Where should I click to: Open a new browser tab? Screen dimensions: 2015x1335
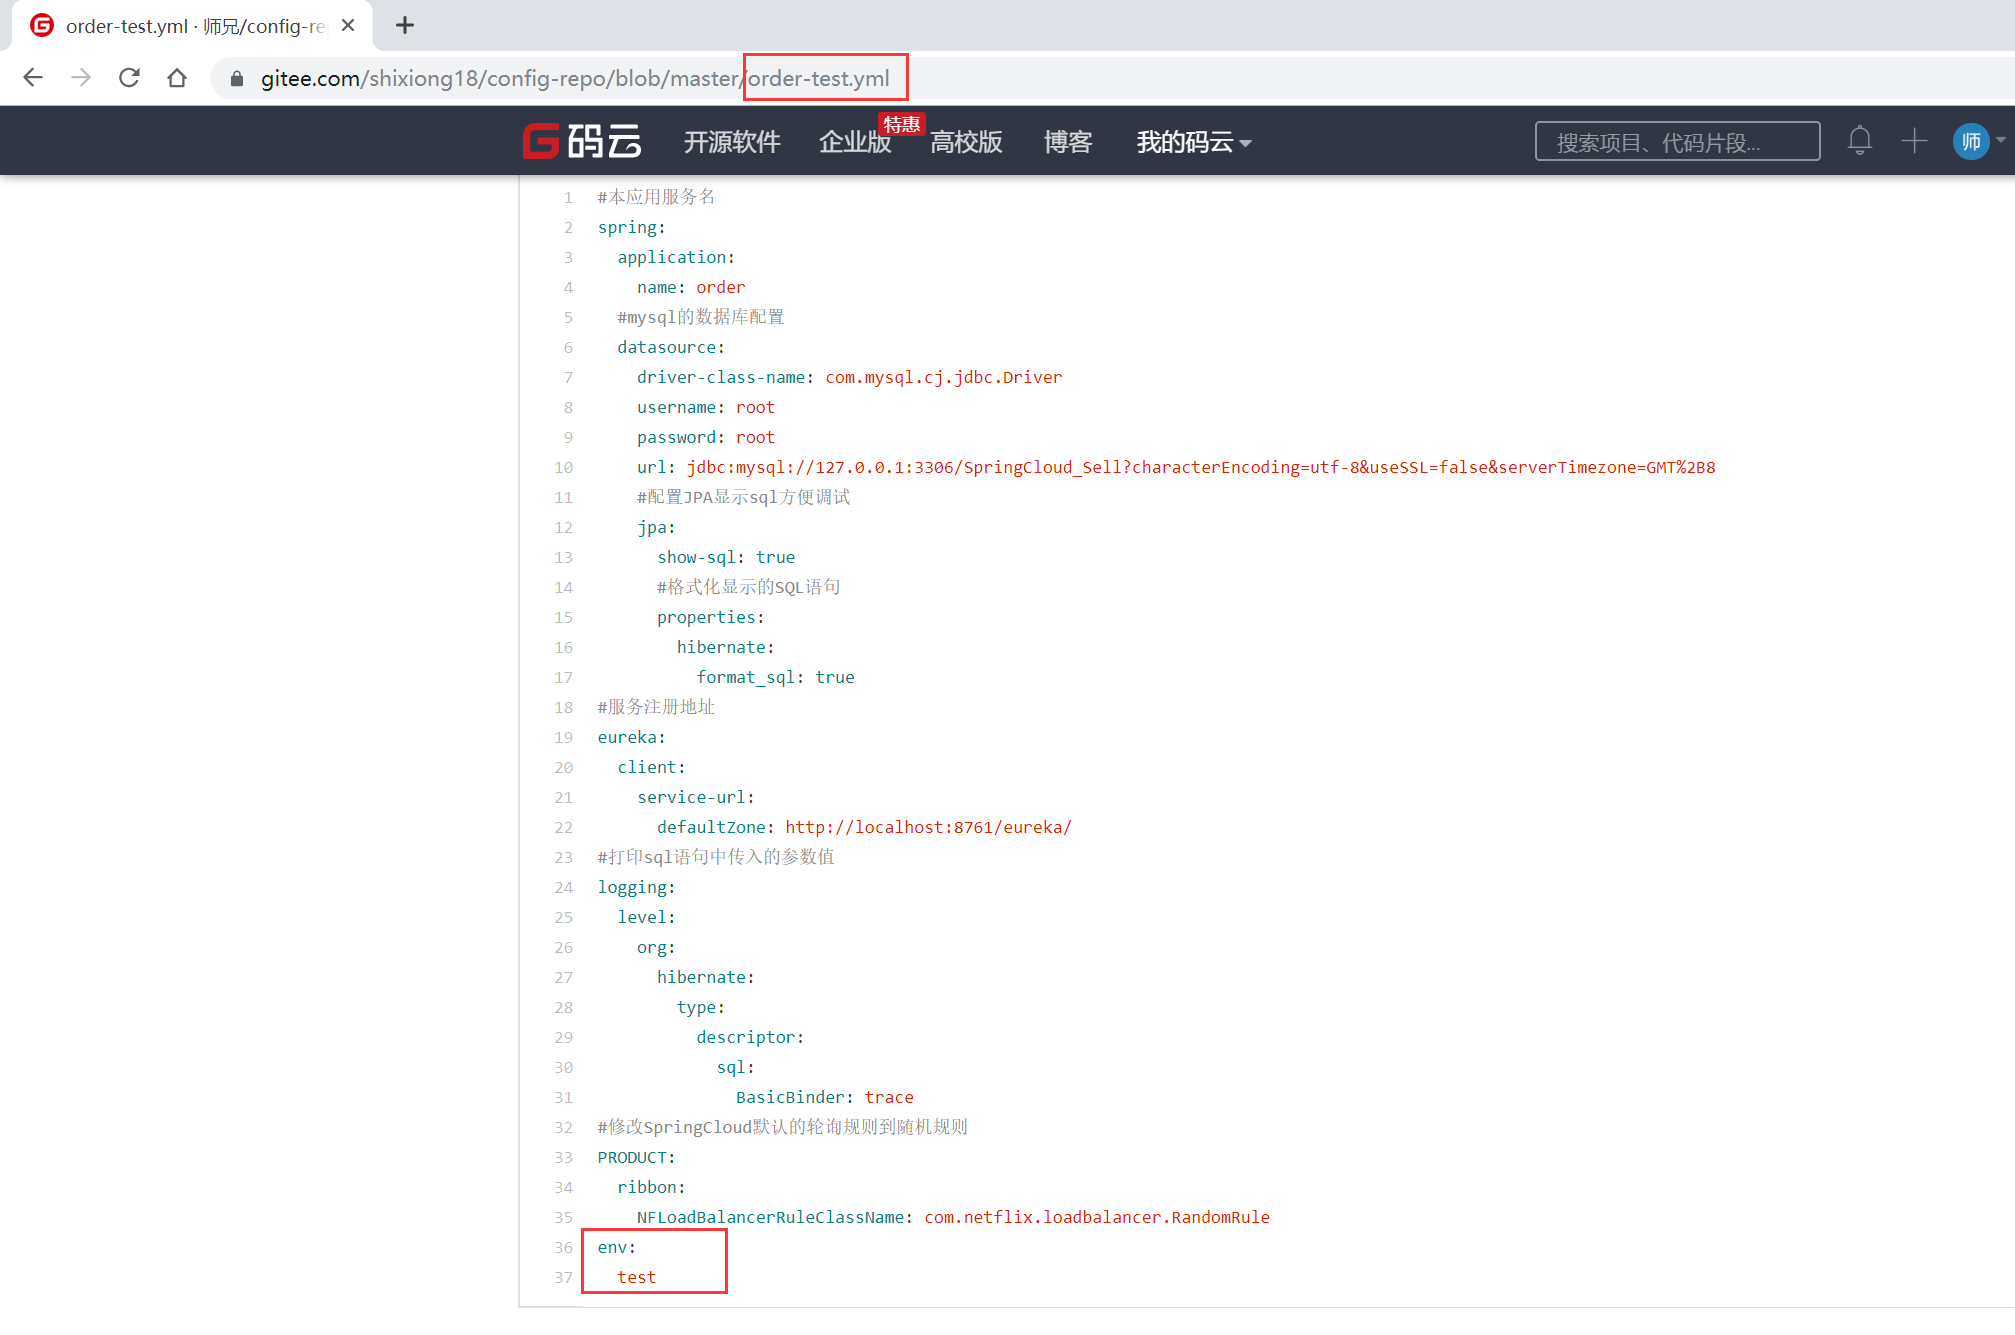coord(404,26)
